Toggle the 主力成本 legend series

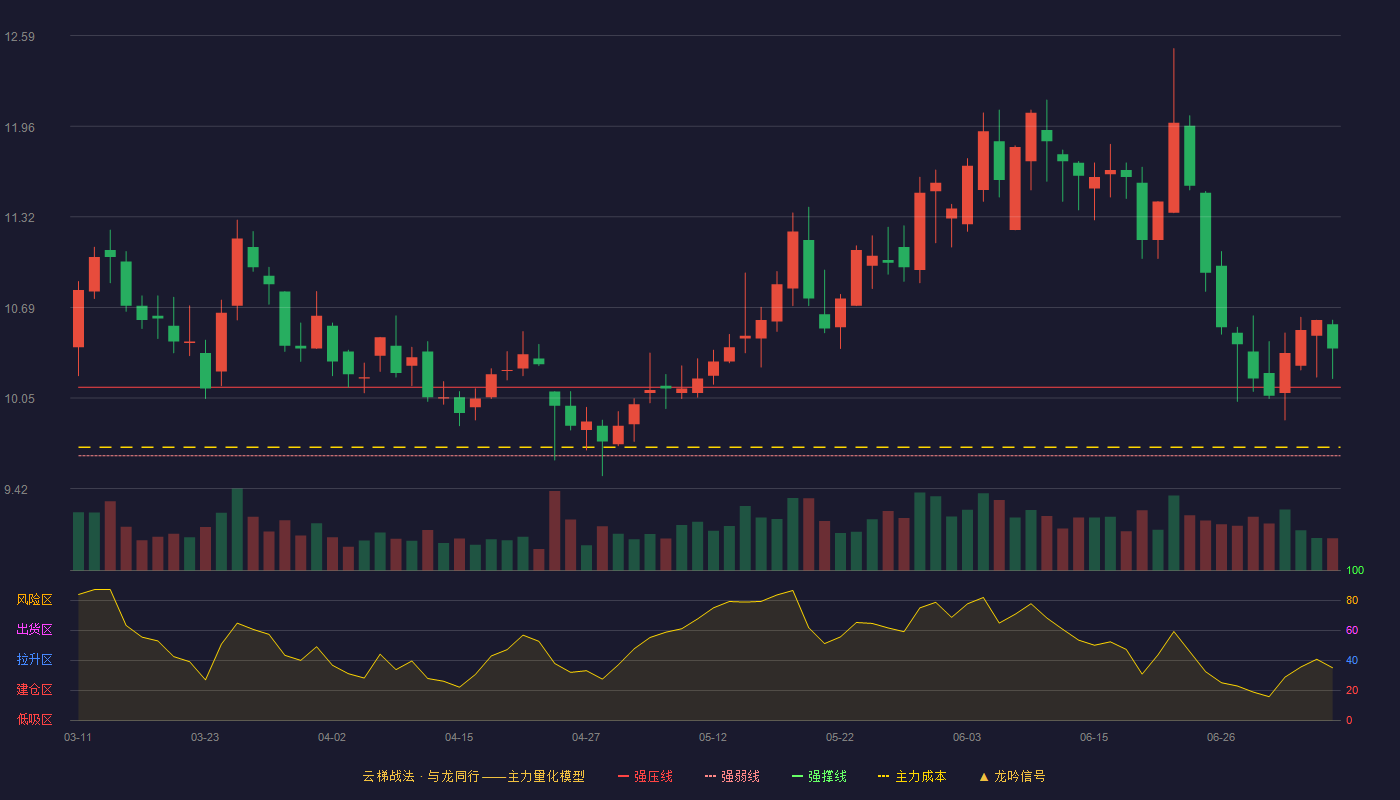(x=912, y=776)
